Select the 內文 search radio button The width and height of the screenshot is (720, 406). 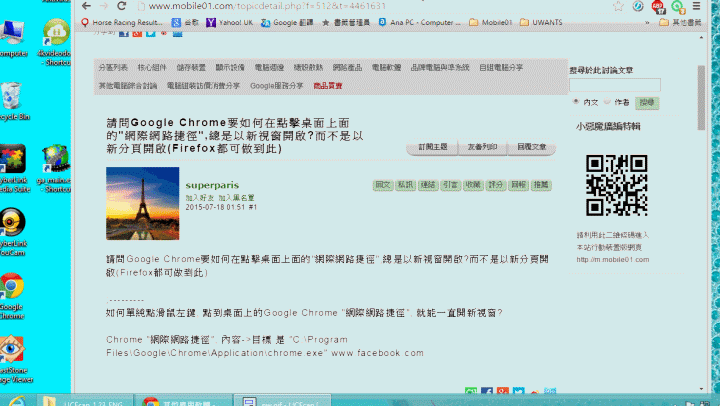pyautogui.click(x=576, y=102)
